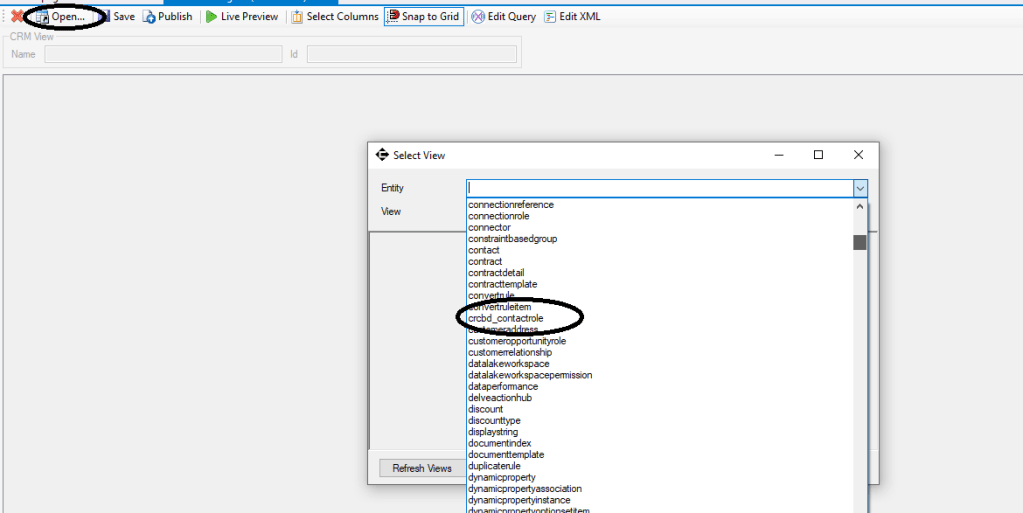This screenshot has width=1023, height=513.
Task: Click the Save toolbar button
Action: 116,17
